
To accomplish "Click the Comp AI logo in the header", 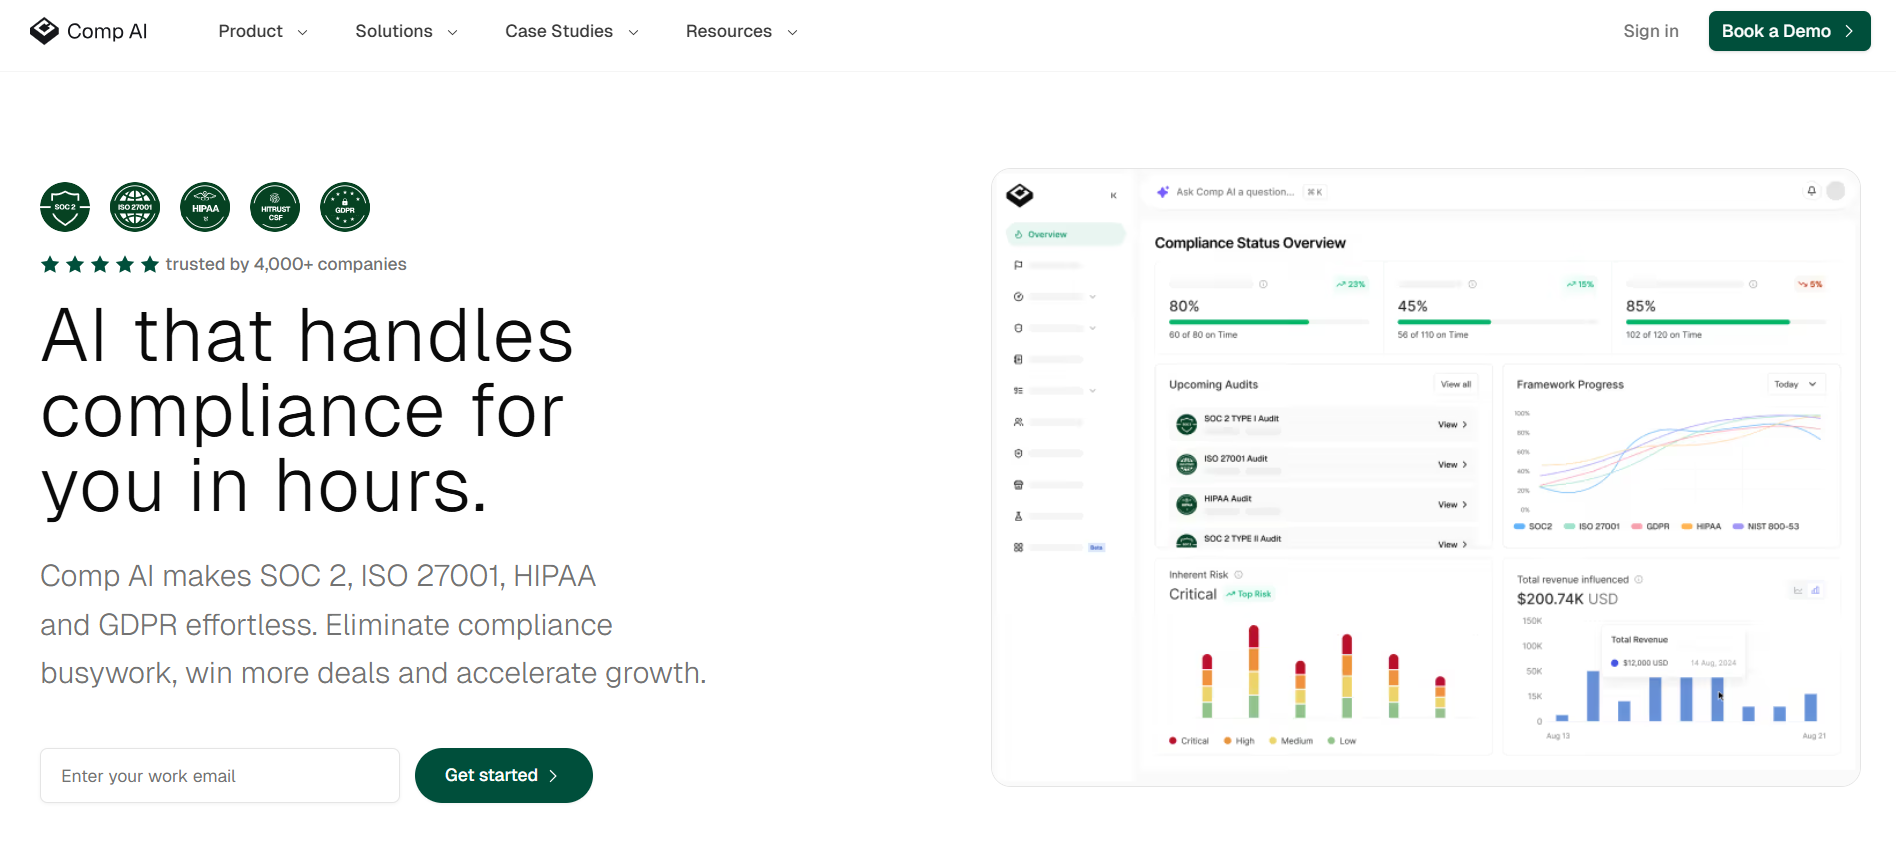I will [89, 31].
